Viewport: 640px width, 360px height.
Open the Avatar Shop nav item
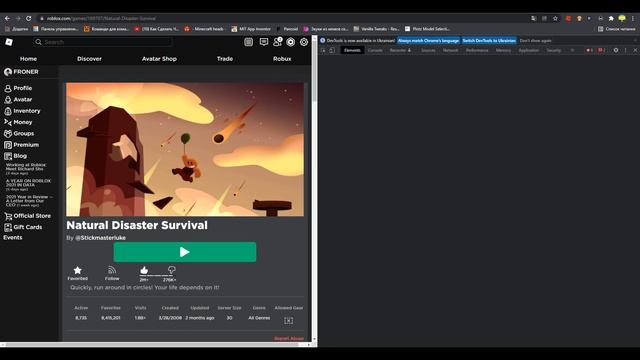[x=159, y=59]
